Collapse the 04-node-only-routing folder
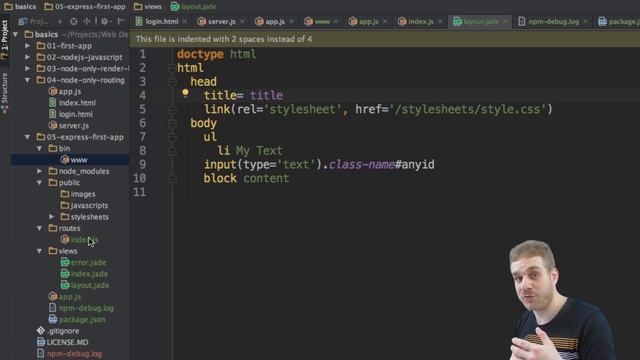 pyautogui.click(x=27, y=80)
